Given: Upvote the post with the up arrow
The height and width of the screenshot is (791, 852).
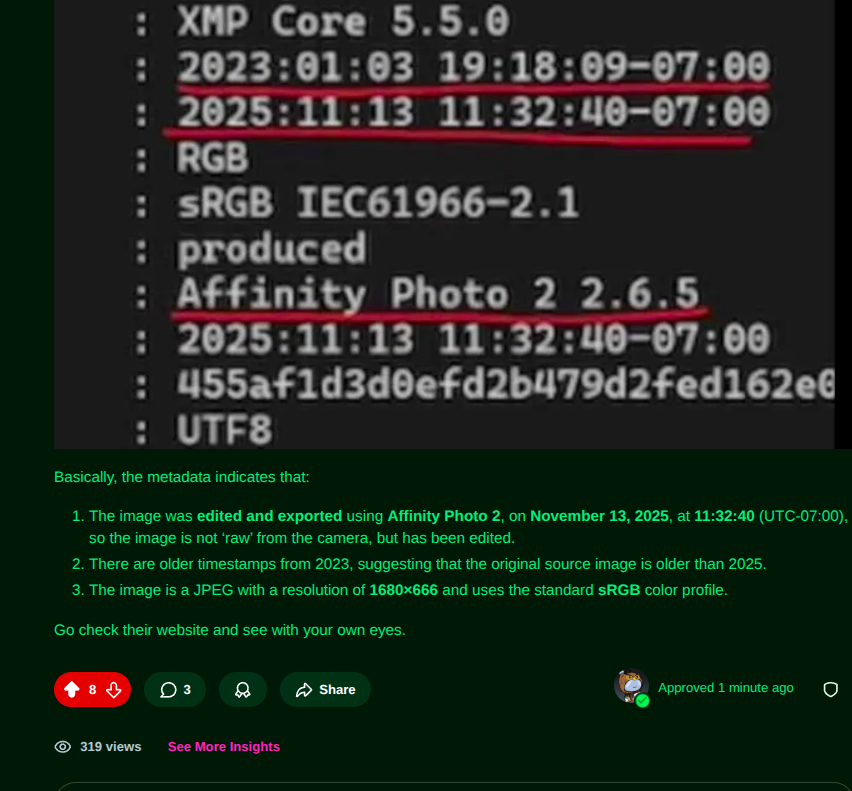Looking at the screenshot, I should click(x=72, y=689).
